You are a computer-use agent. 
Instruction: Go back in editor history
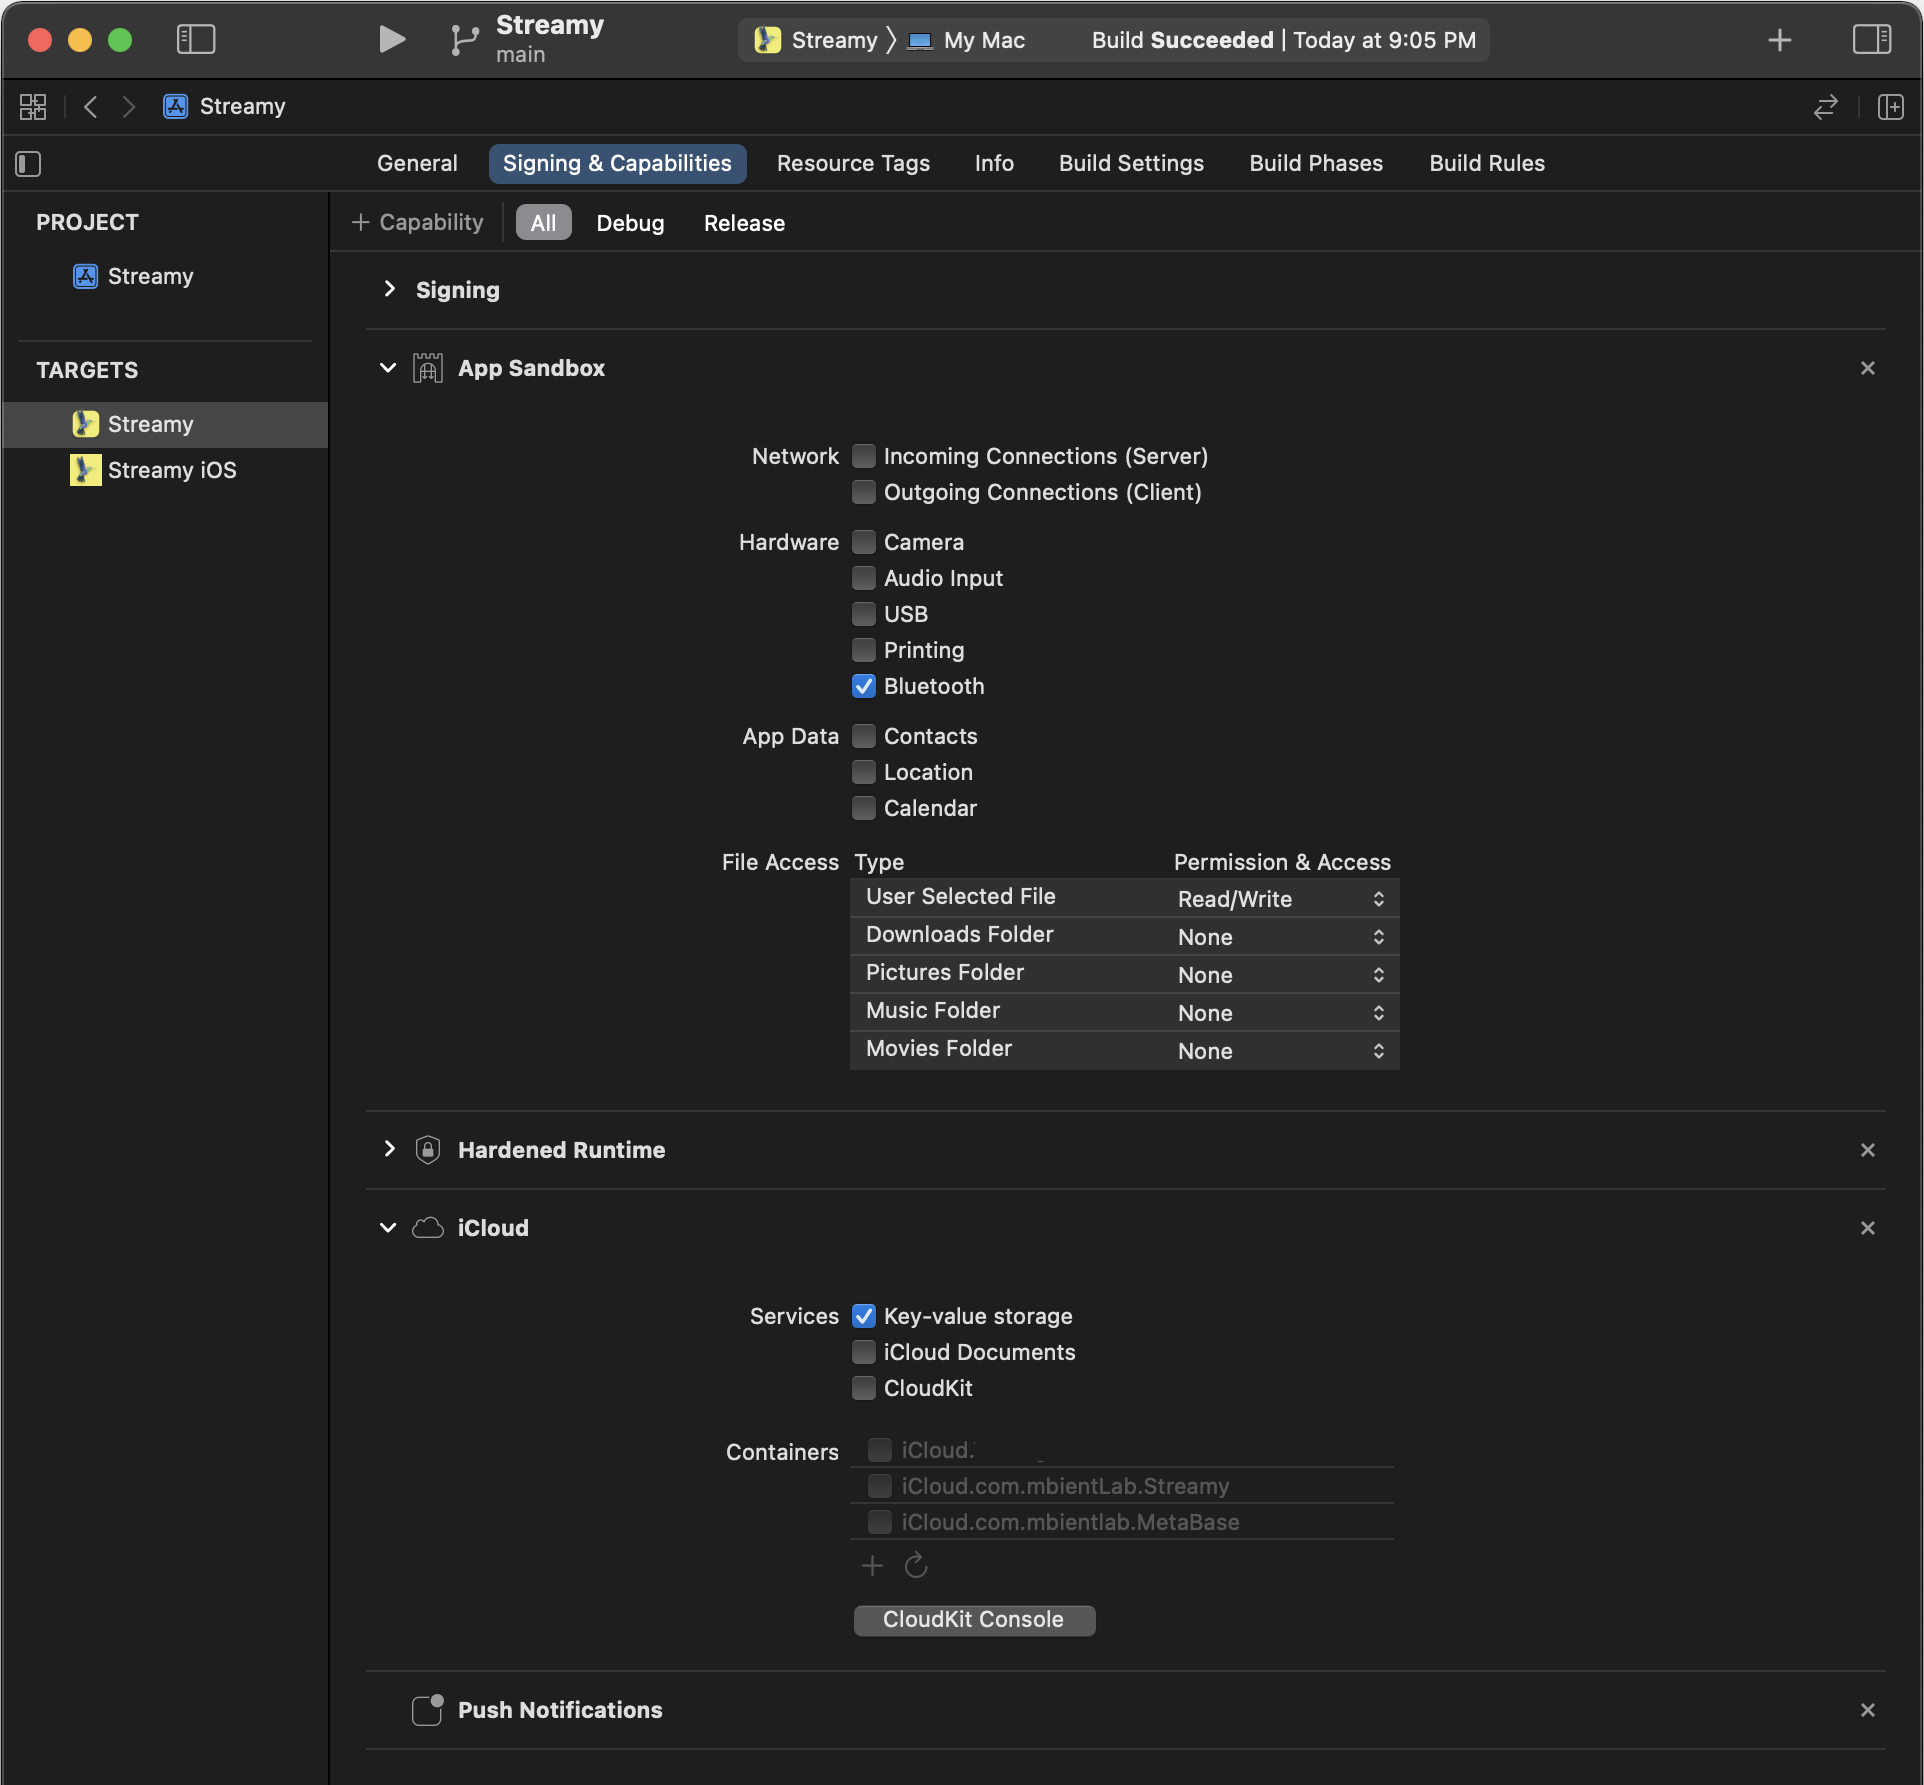coord(91,106)
